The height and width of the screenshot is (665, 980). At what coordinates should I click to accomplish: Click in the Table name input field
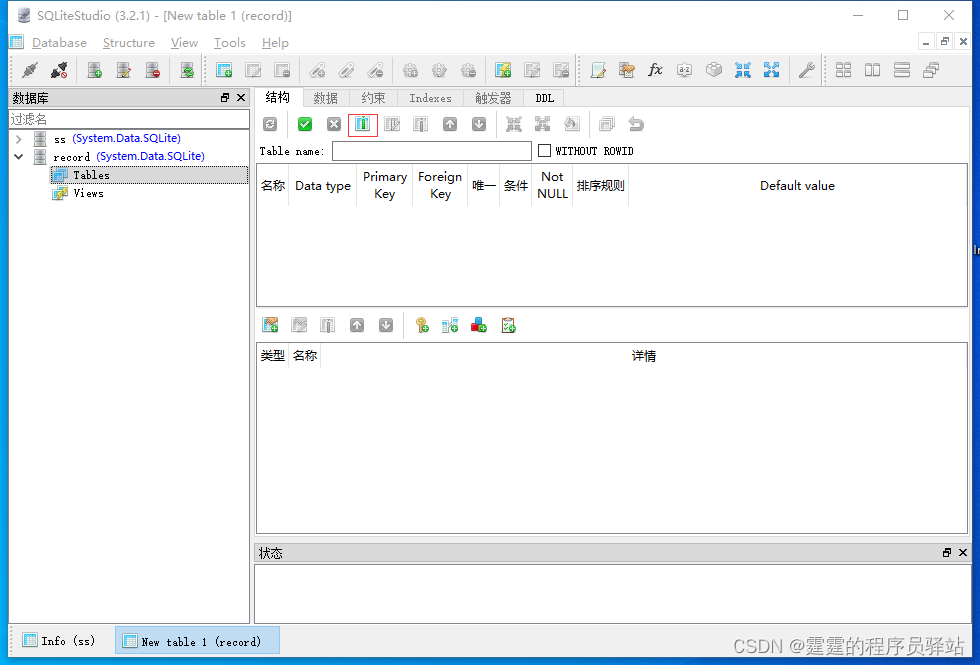[431, 151]
